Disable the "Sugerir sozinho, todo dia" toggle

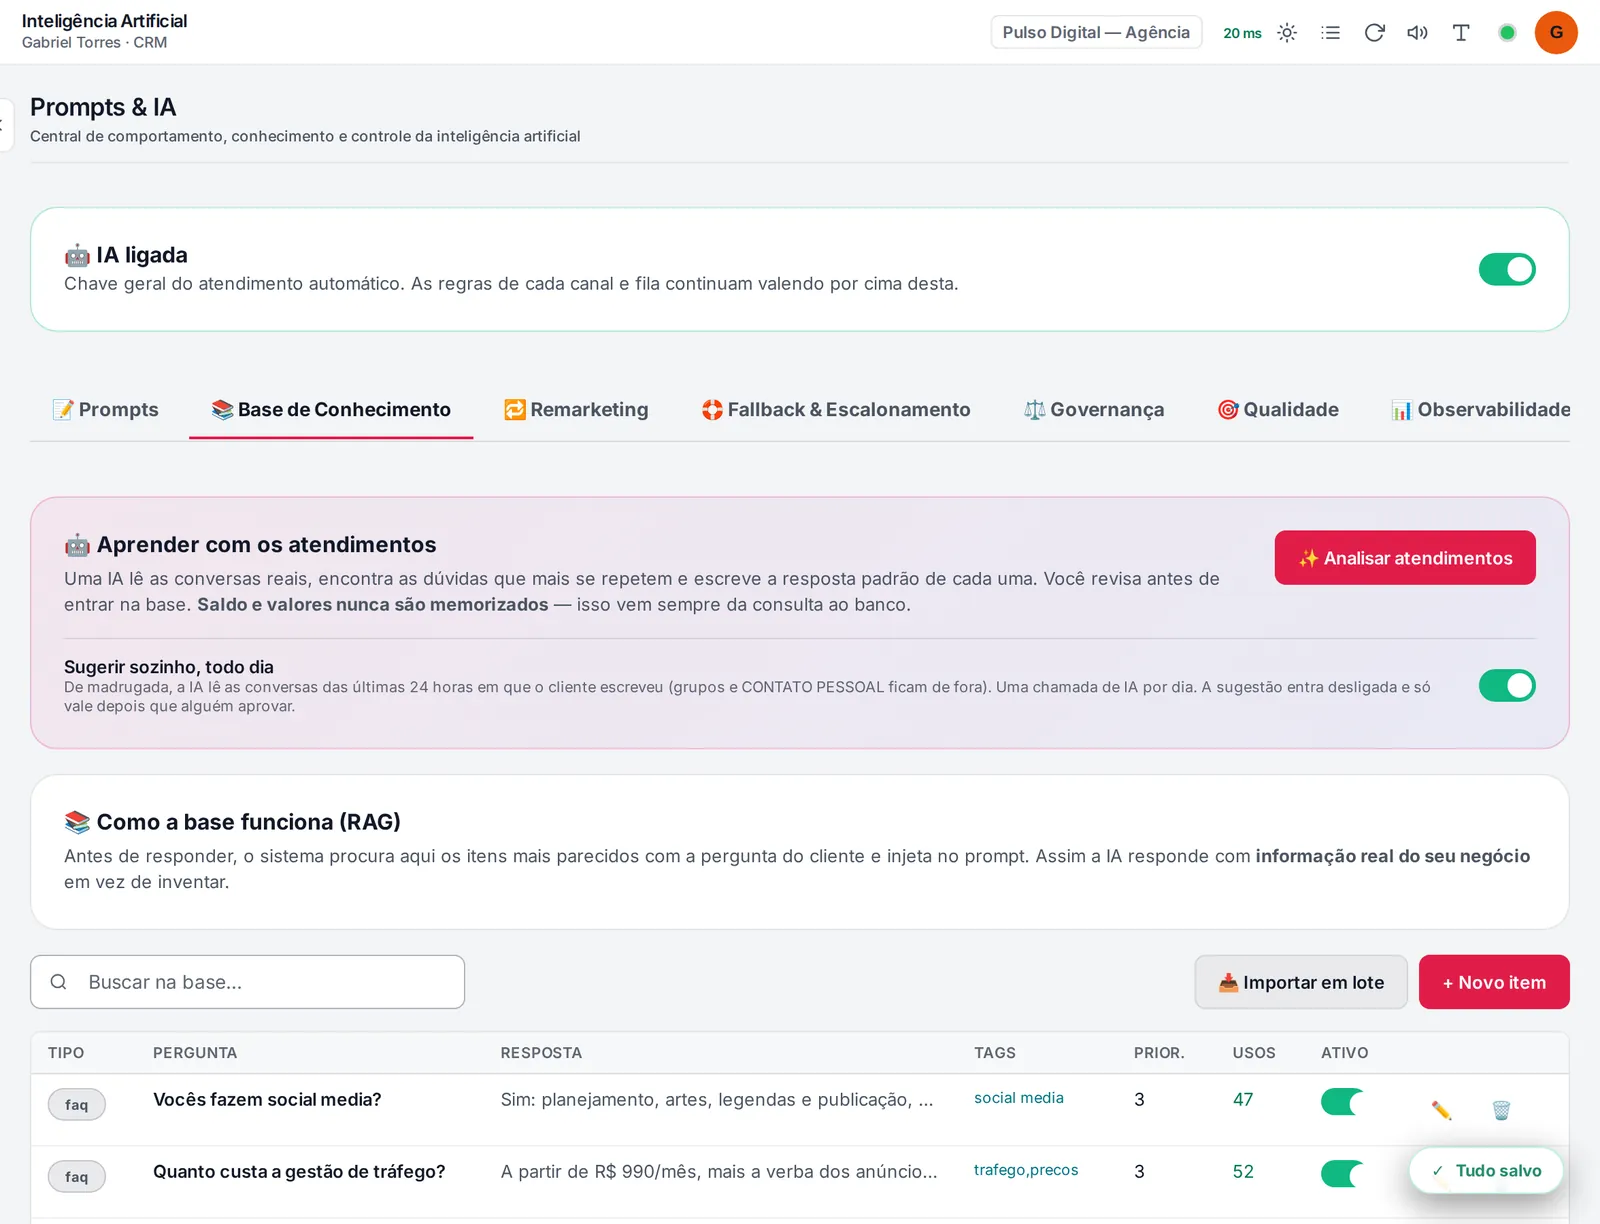tap(1507, 686)
